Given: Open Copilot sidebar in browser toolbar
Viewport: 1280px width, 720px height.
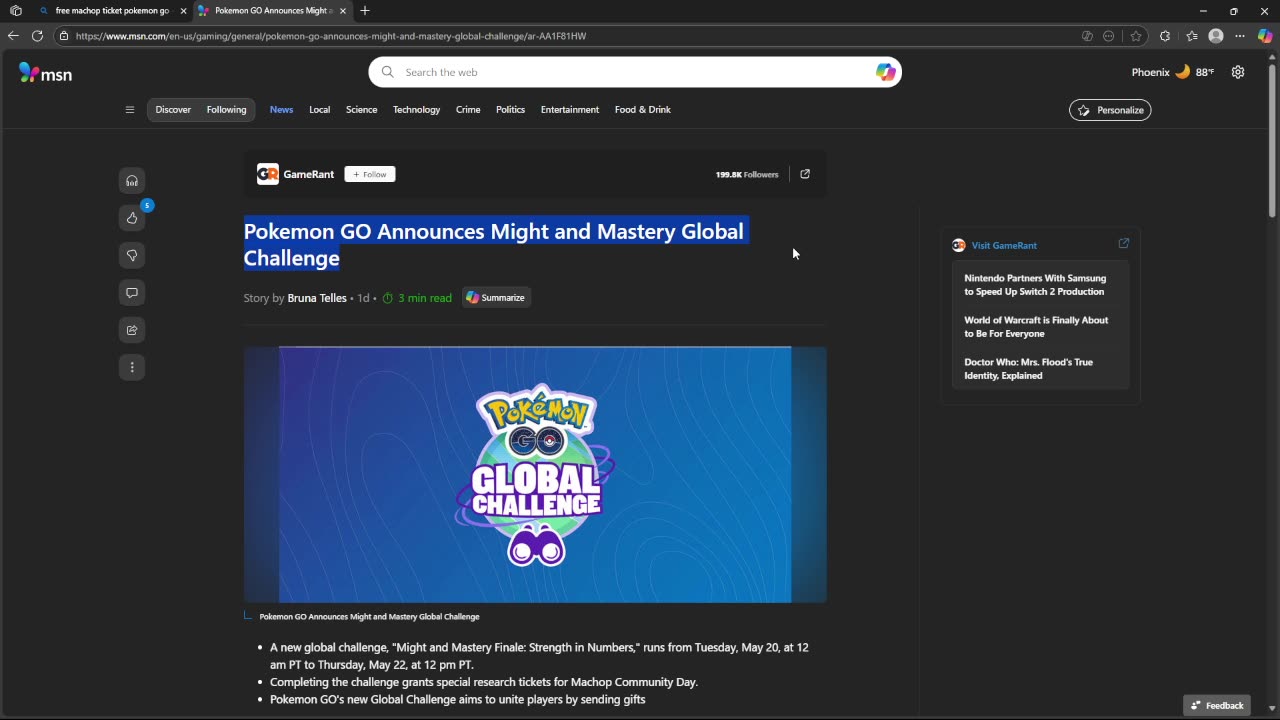Looking at the screenshot, I should point(1265,36).
